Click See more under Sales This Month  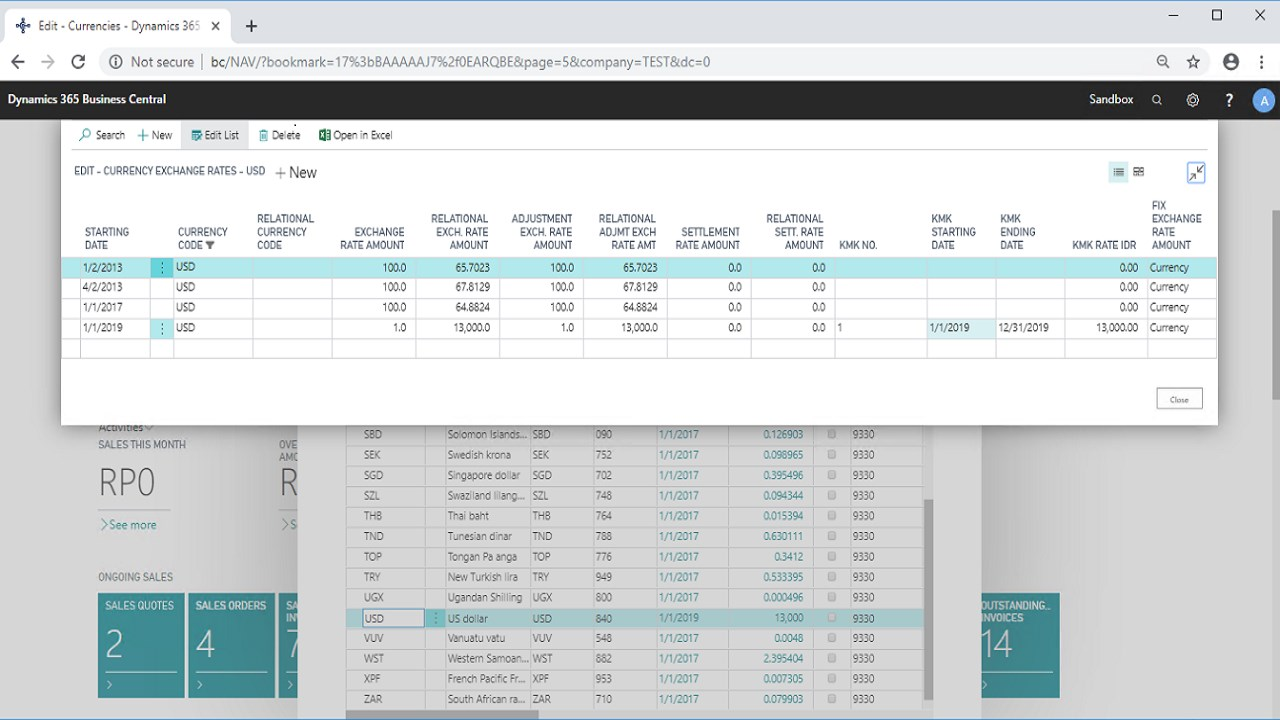pyautogui.click(x=128, y=525)
